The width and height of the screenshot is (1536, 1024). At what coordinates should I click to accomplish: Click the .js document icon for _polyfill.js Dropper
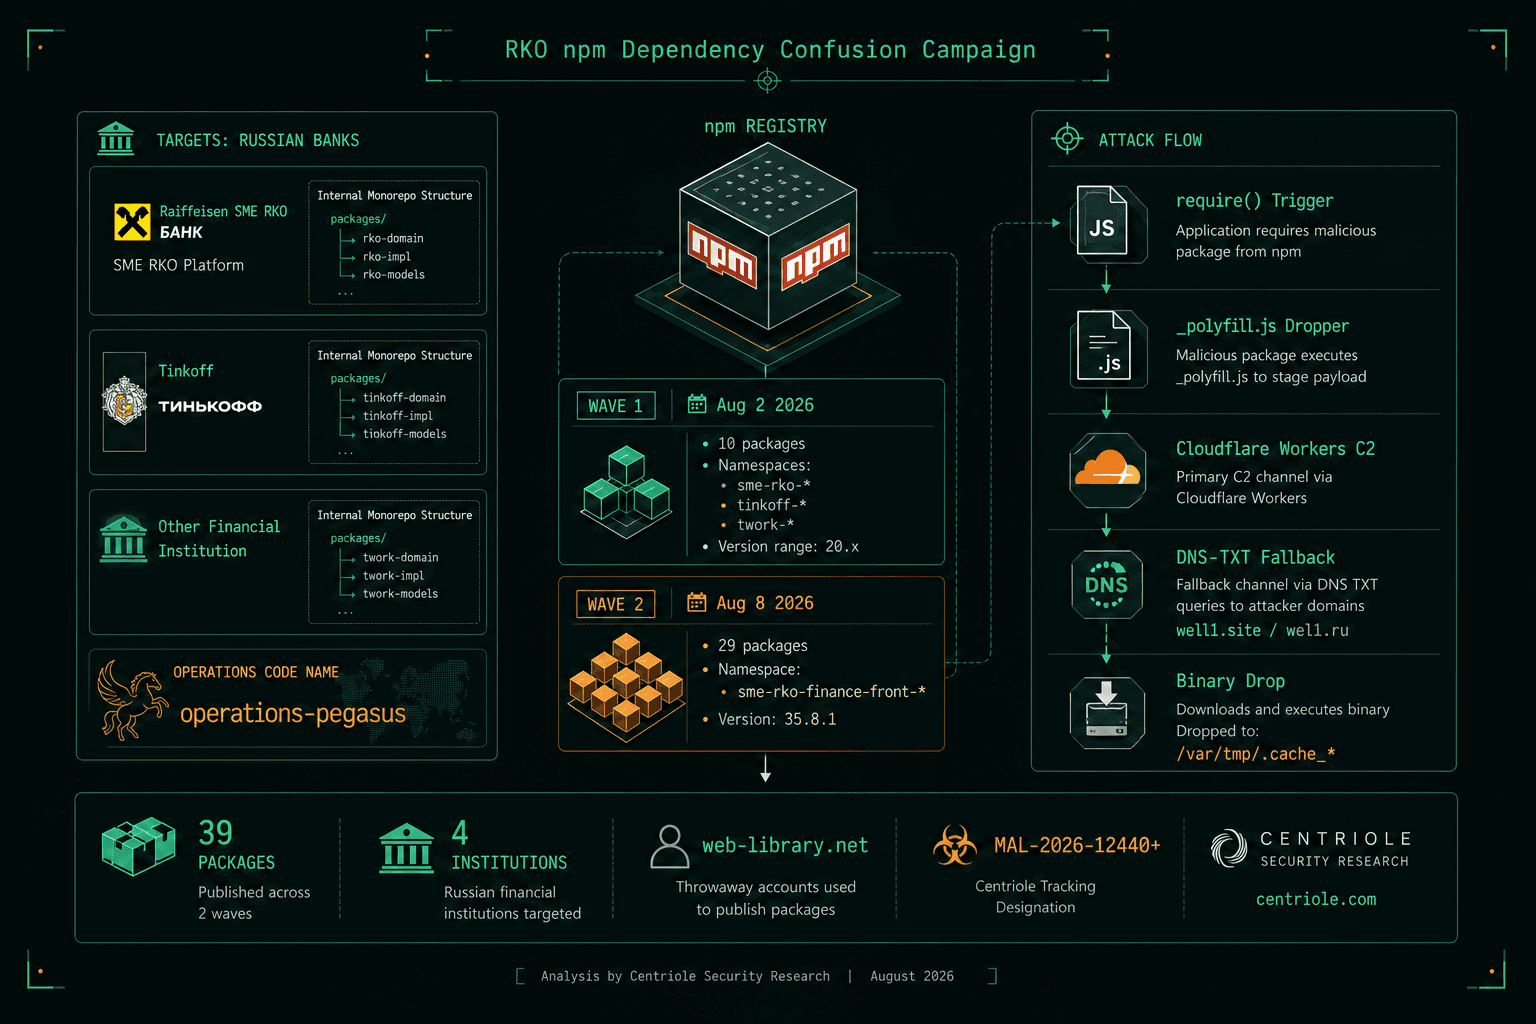[1107, 349]
